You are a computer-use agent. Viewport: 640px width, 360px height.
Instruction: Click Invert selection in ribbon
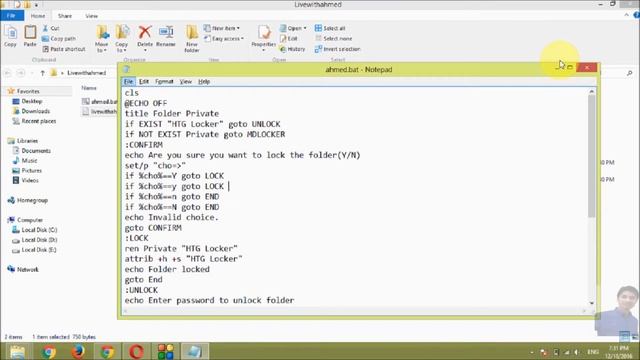coord(337,49)
